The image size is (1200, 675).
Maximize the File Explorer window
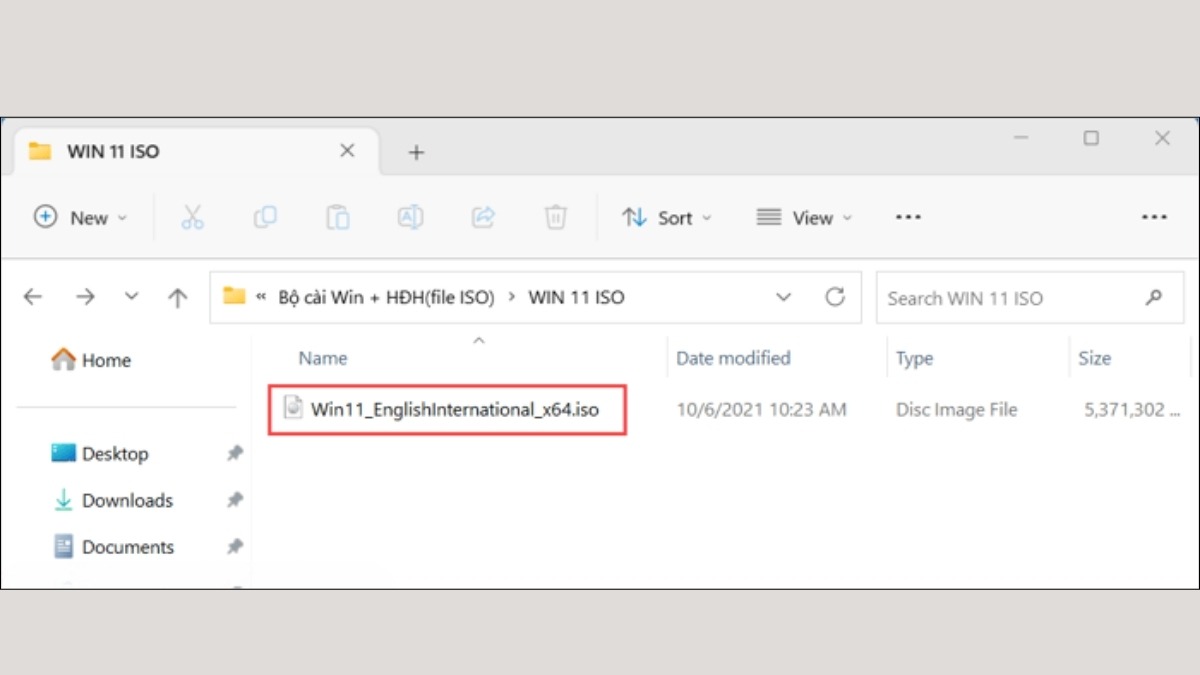coord(1091,138)
